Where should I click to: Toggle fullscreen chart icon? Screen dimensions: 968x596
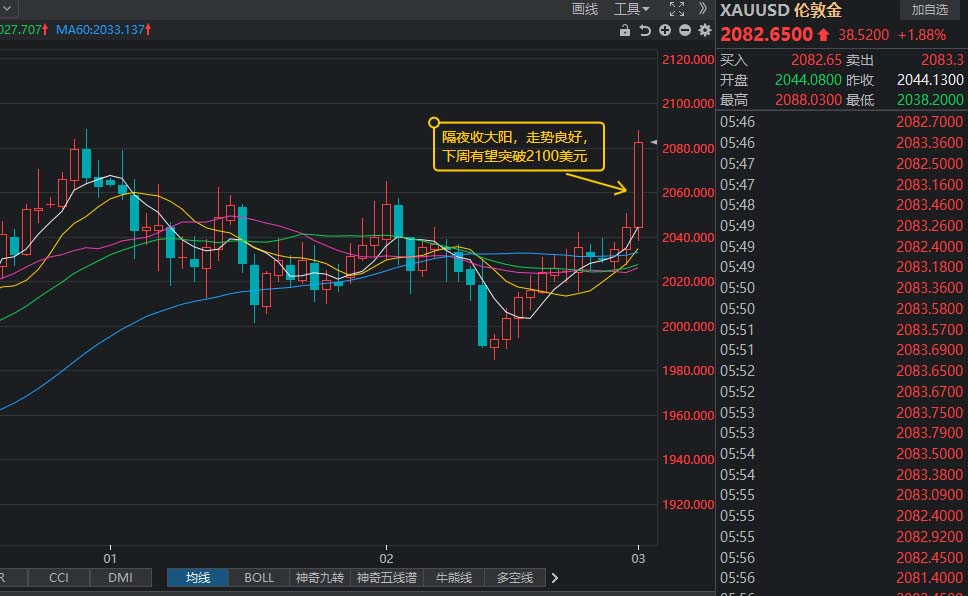(x=677, y=9)
